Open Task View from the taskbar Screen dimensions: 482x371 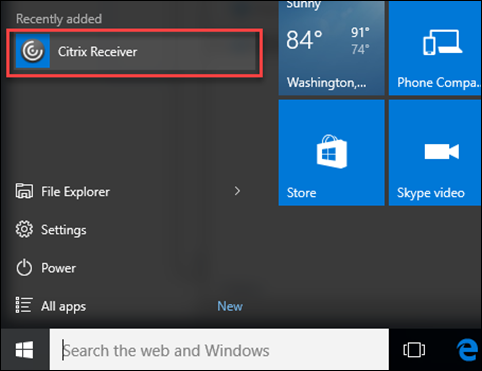pos(414,350)
